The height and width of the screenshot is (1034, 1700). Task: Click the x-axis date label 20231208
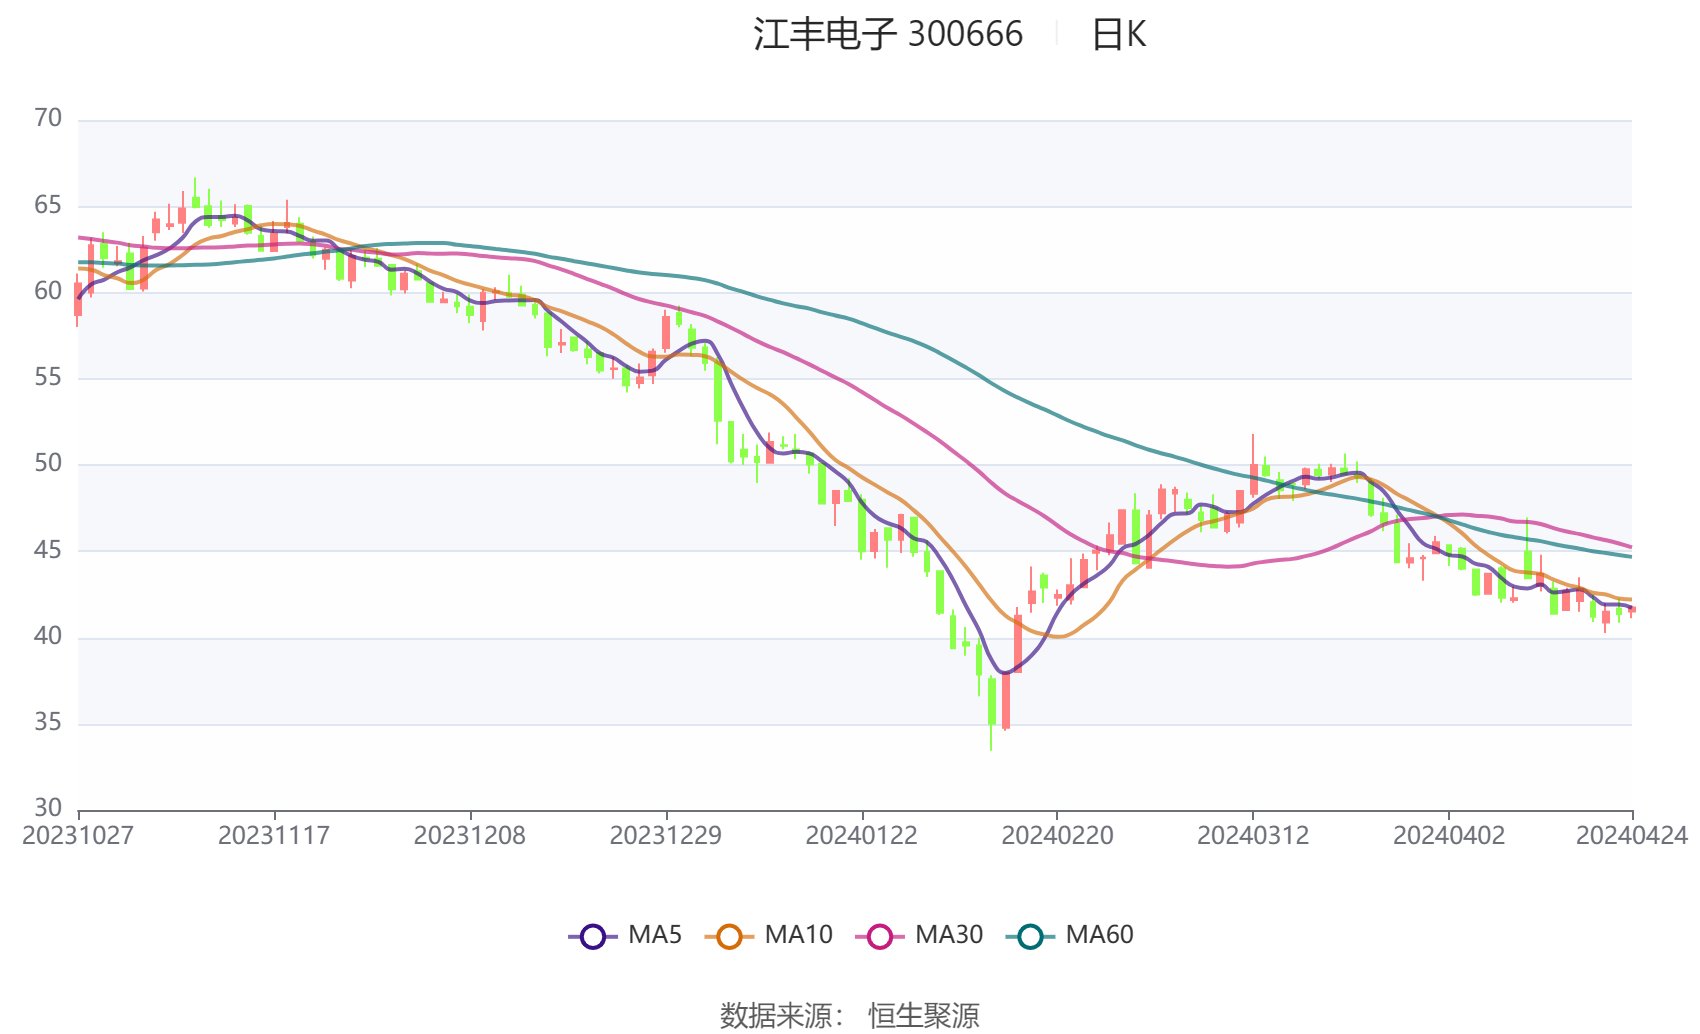pyautogui.click(x=470, y=836)
